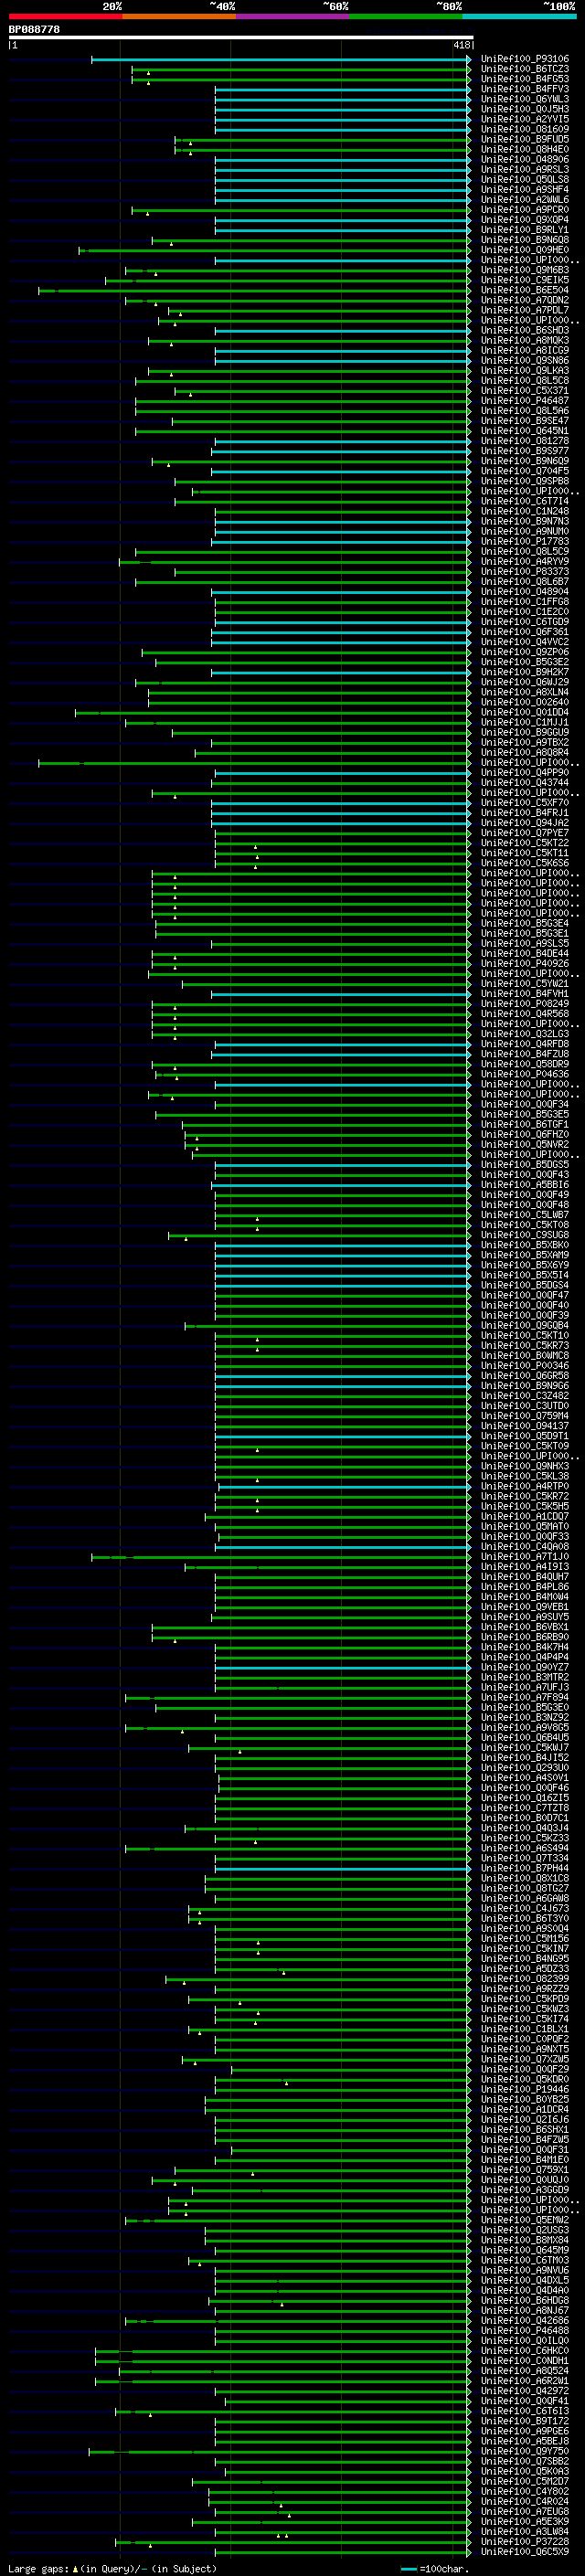Select label UniRef100_C5X371
Screen dimensions: 585x2576
(x=525, y=391)
